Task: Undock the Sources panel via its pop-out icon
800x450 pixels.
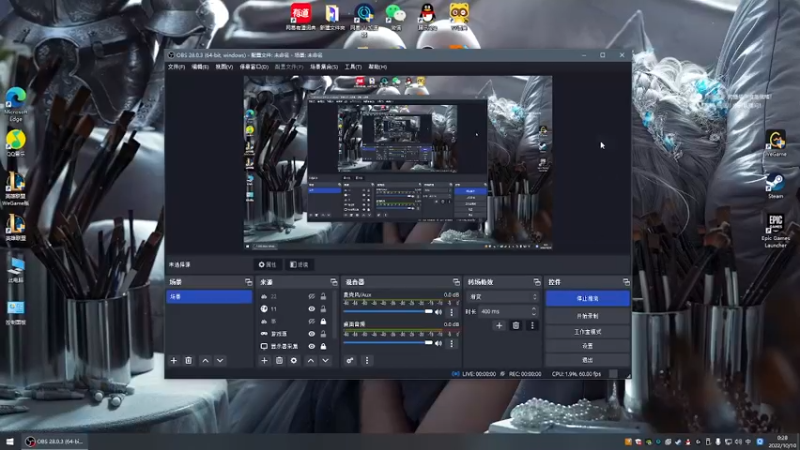Action: click(334, 282)
